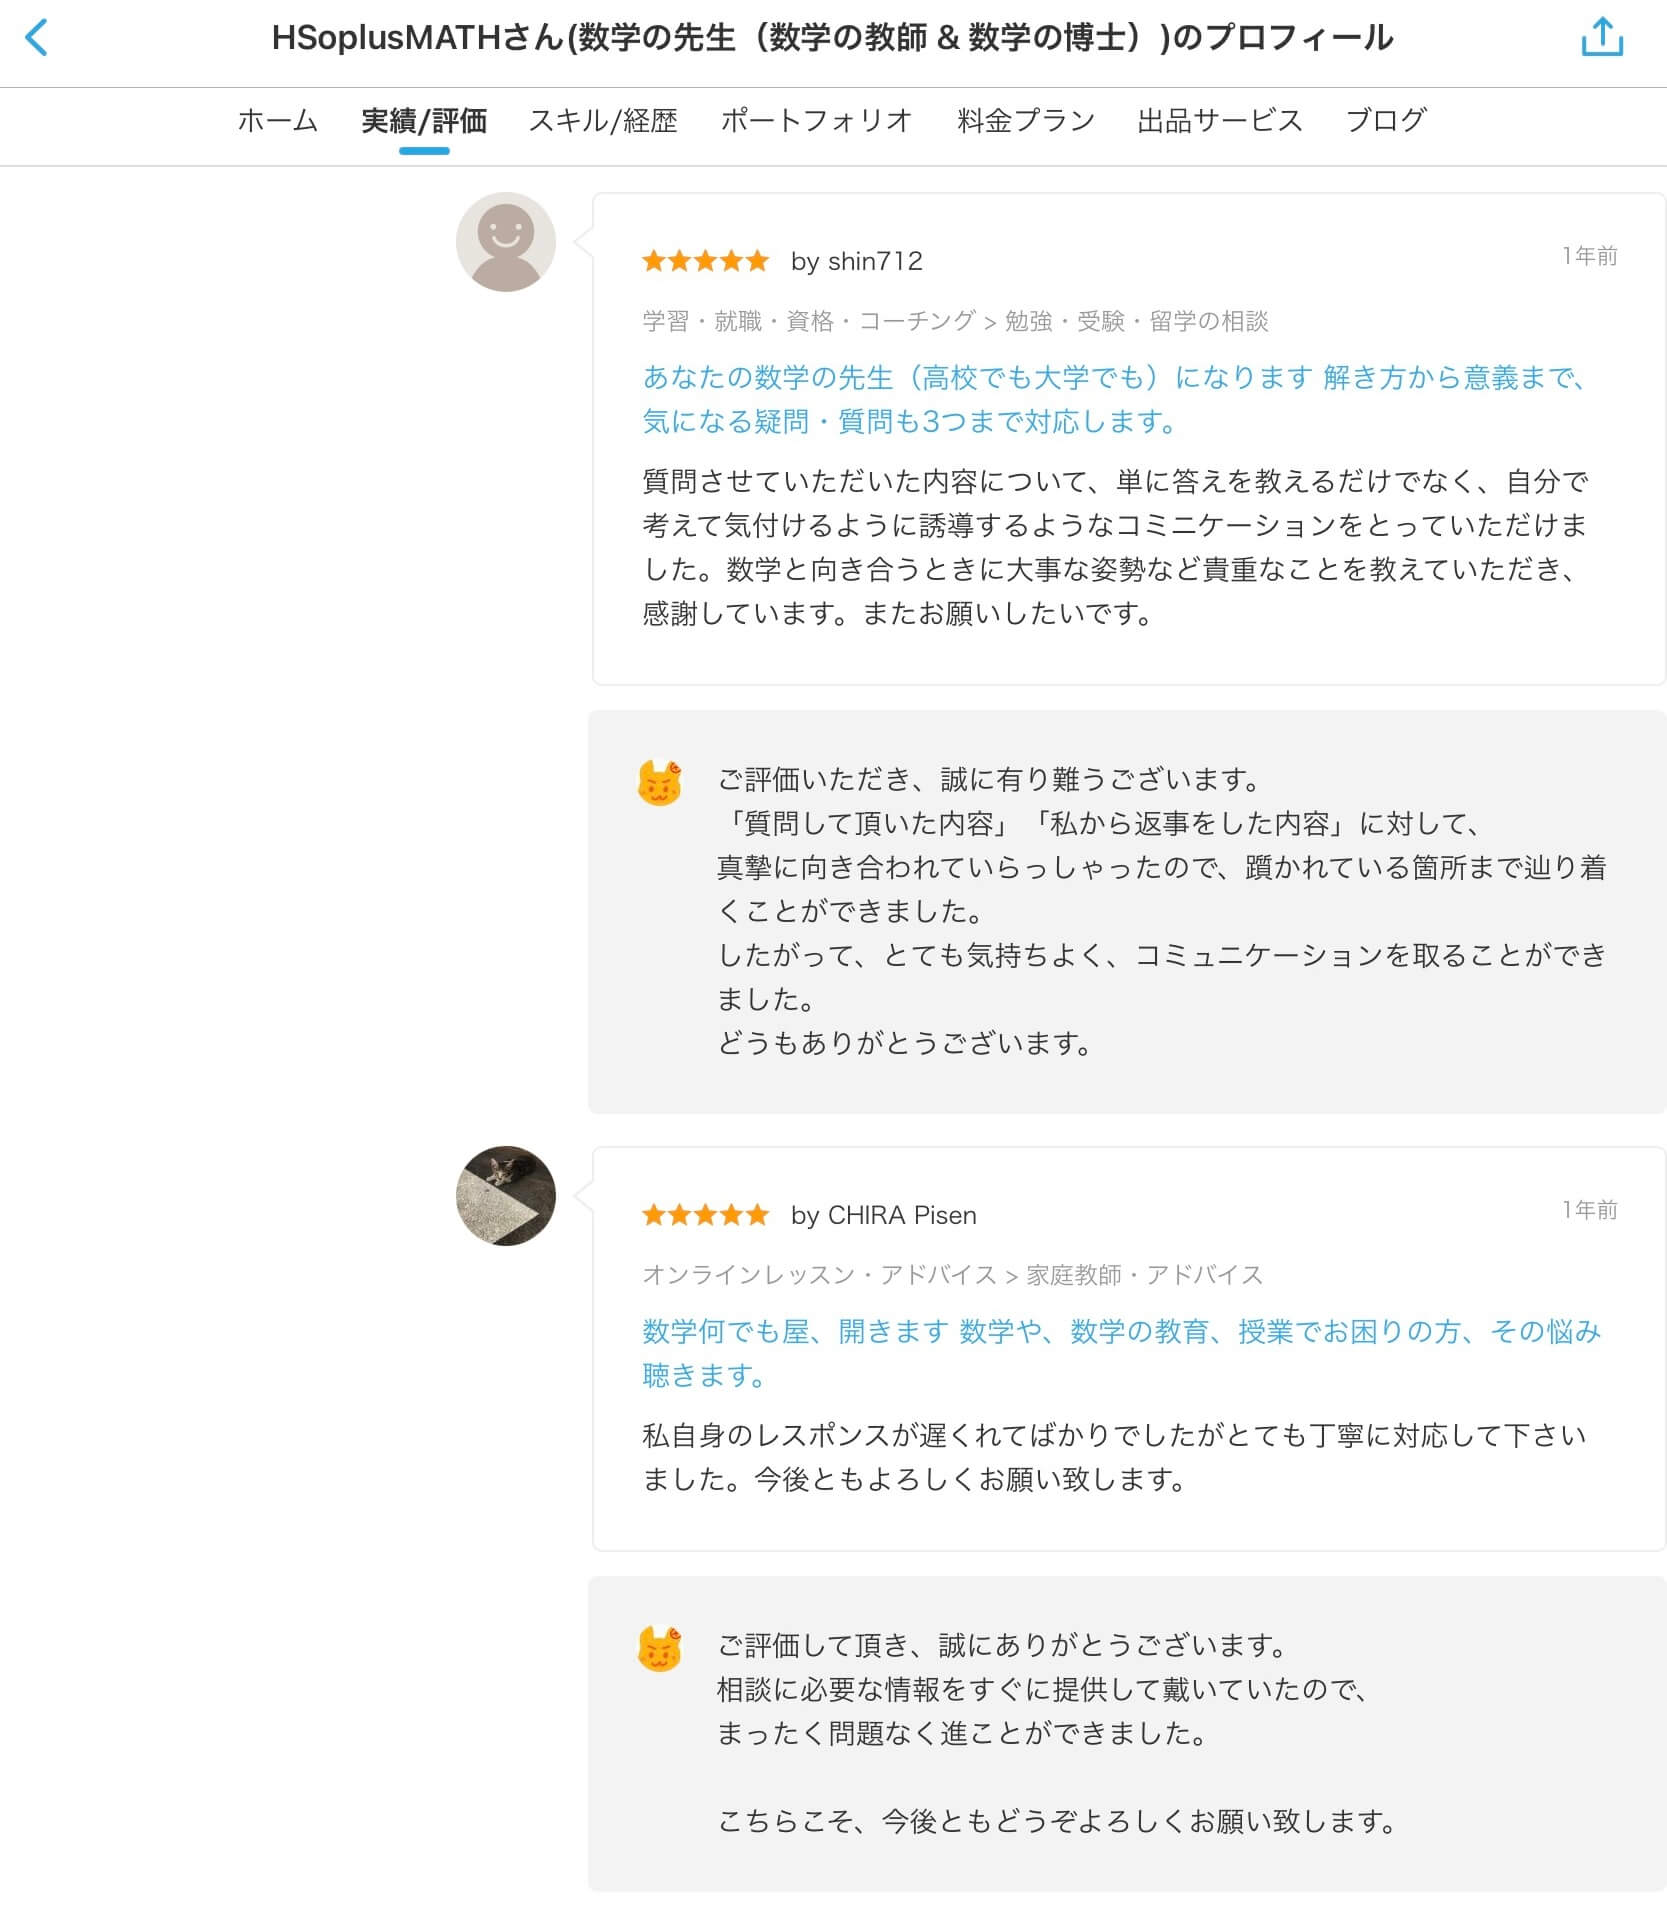
Task: Click the five-star rating by shin712
Action: point(705,261)
